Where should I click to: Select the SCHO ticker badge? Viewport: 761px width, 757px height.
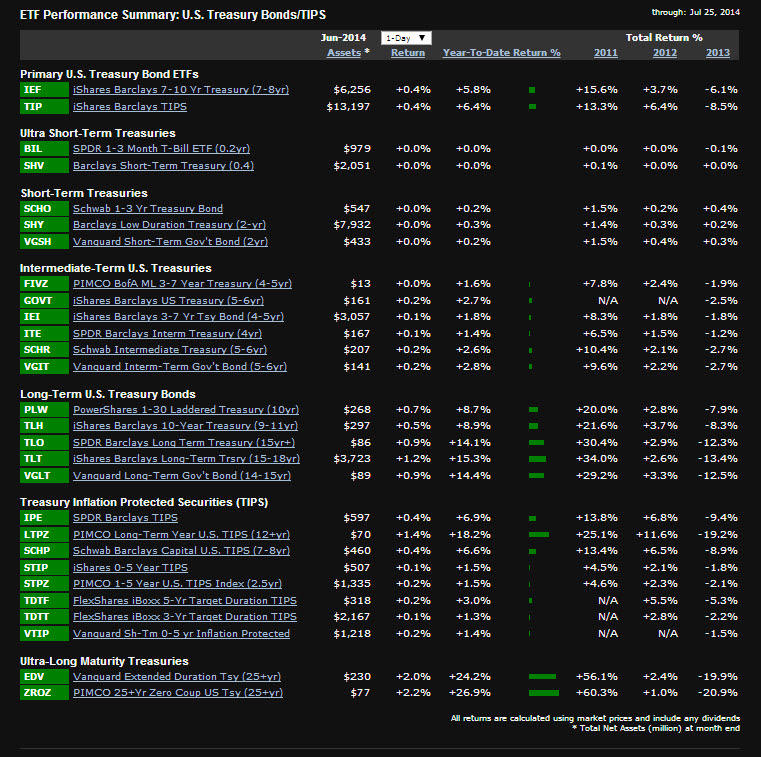[x=43, y=209]
